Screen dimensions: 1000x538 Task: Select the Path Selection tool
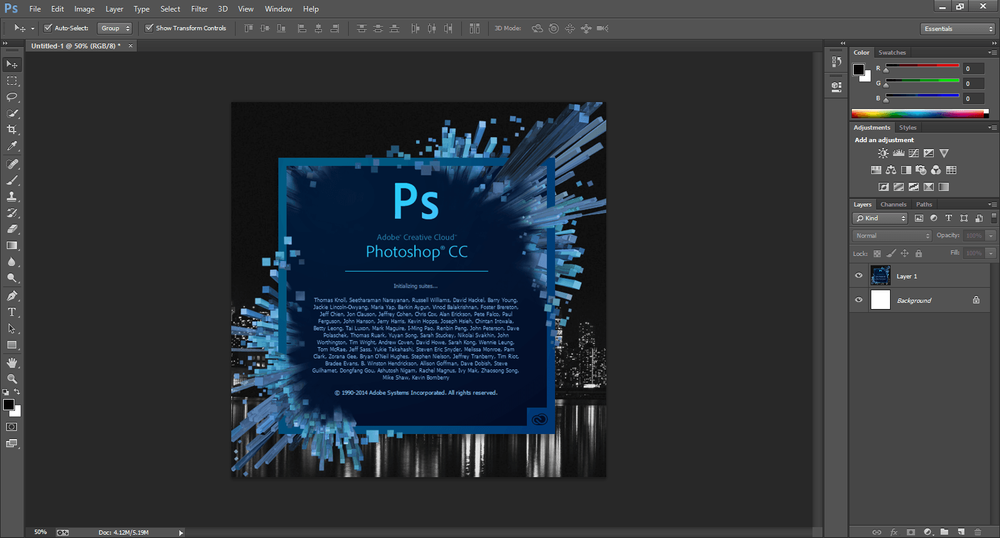point(11,329)
